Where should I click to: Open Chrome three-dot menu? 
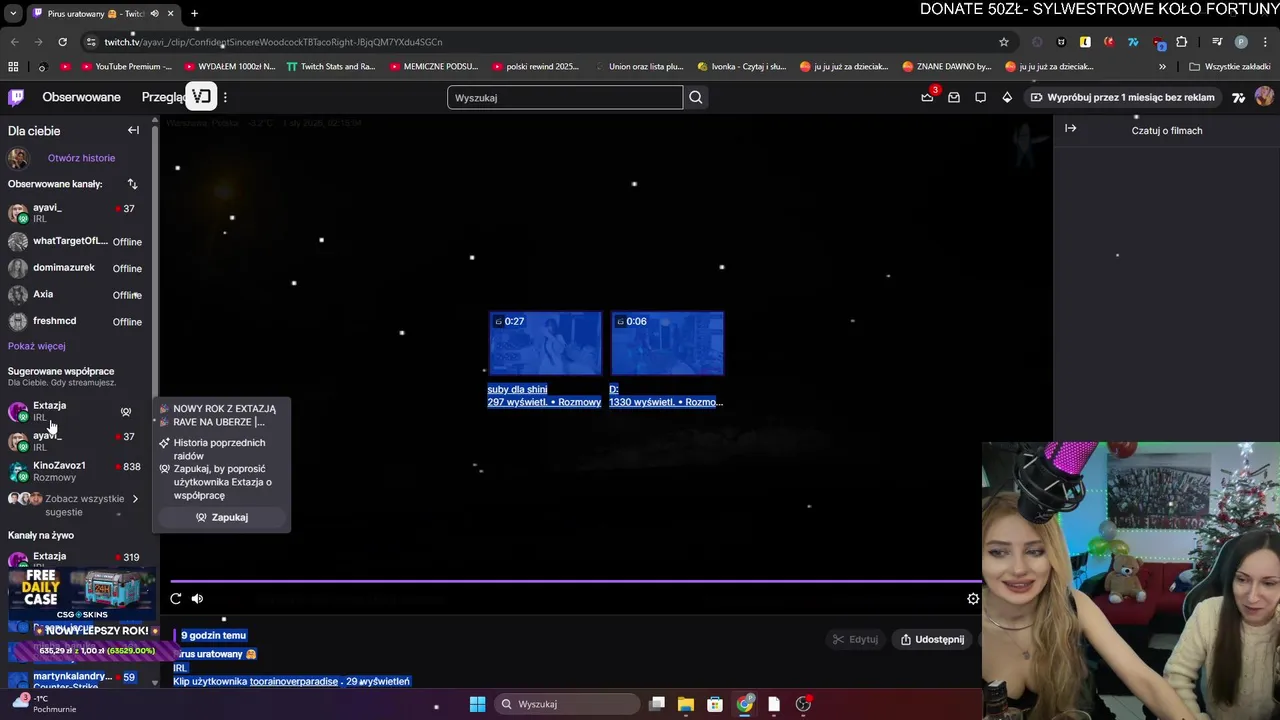[x=1265, y=42]
